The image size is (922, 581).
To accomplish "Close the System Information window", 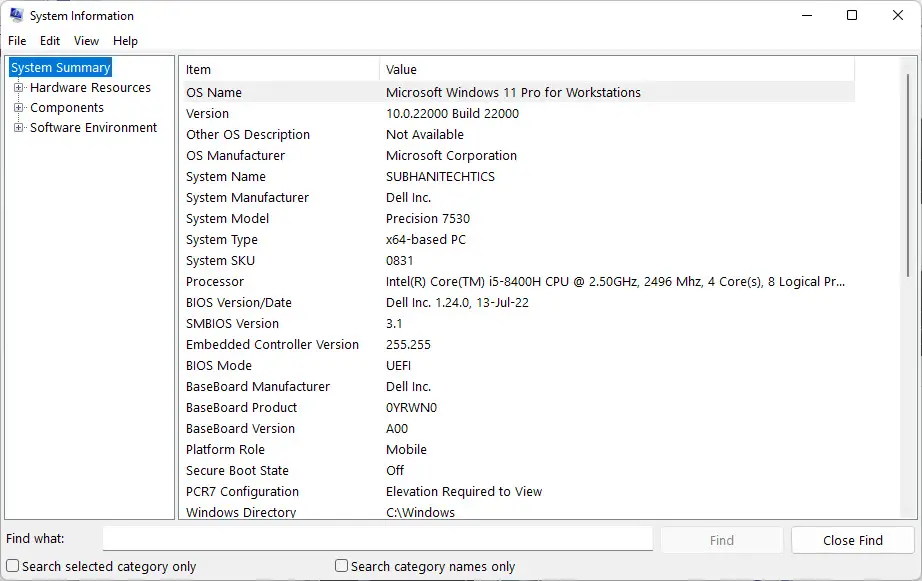I will [897, 15].
